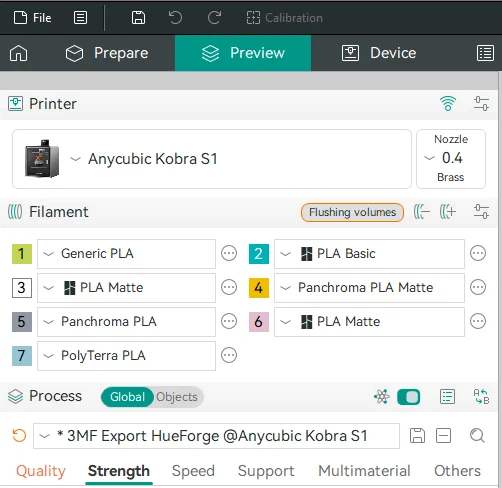Remove a filament with the minus spool icon
Viewport: 502px width, 488px height.
point(422,212)
